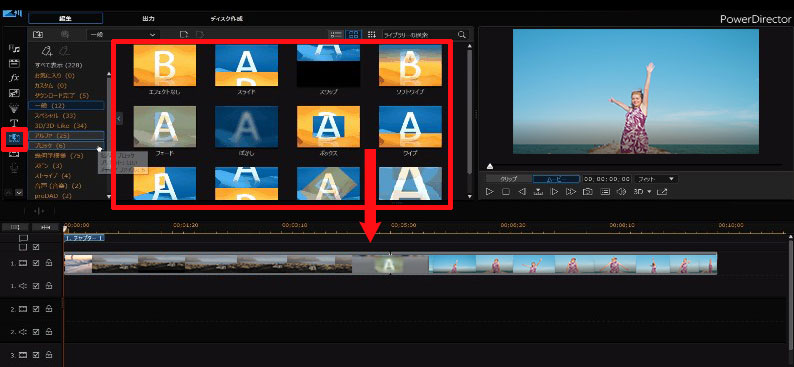
Task: Click the padlock on video track 3
Action: [49, 354]
